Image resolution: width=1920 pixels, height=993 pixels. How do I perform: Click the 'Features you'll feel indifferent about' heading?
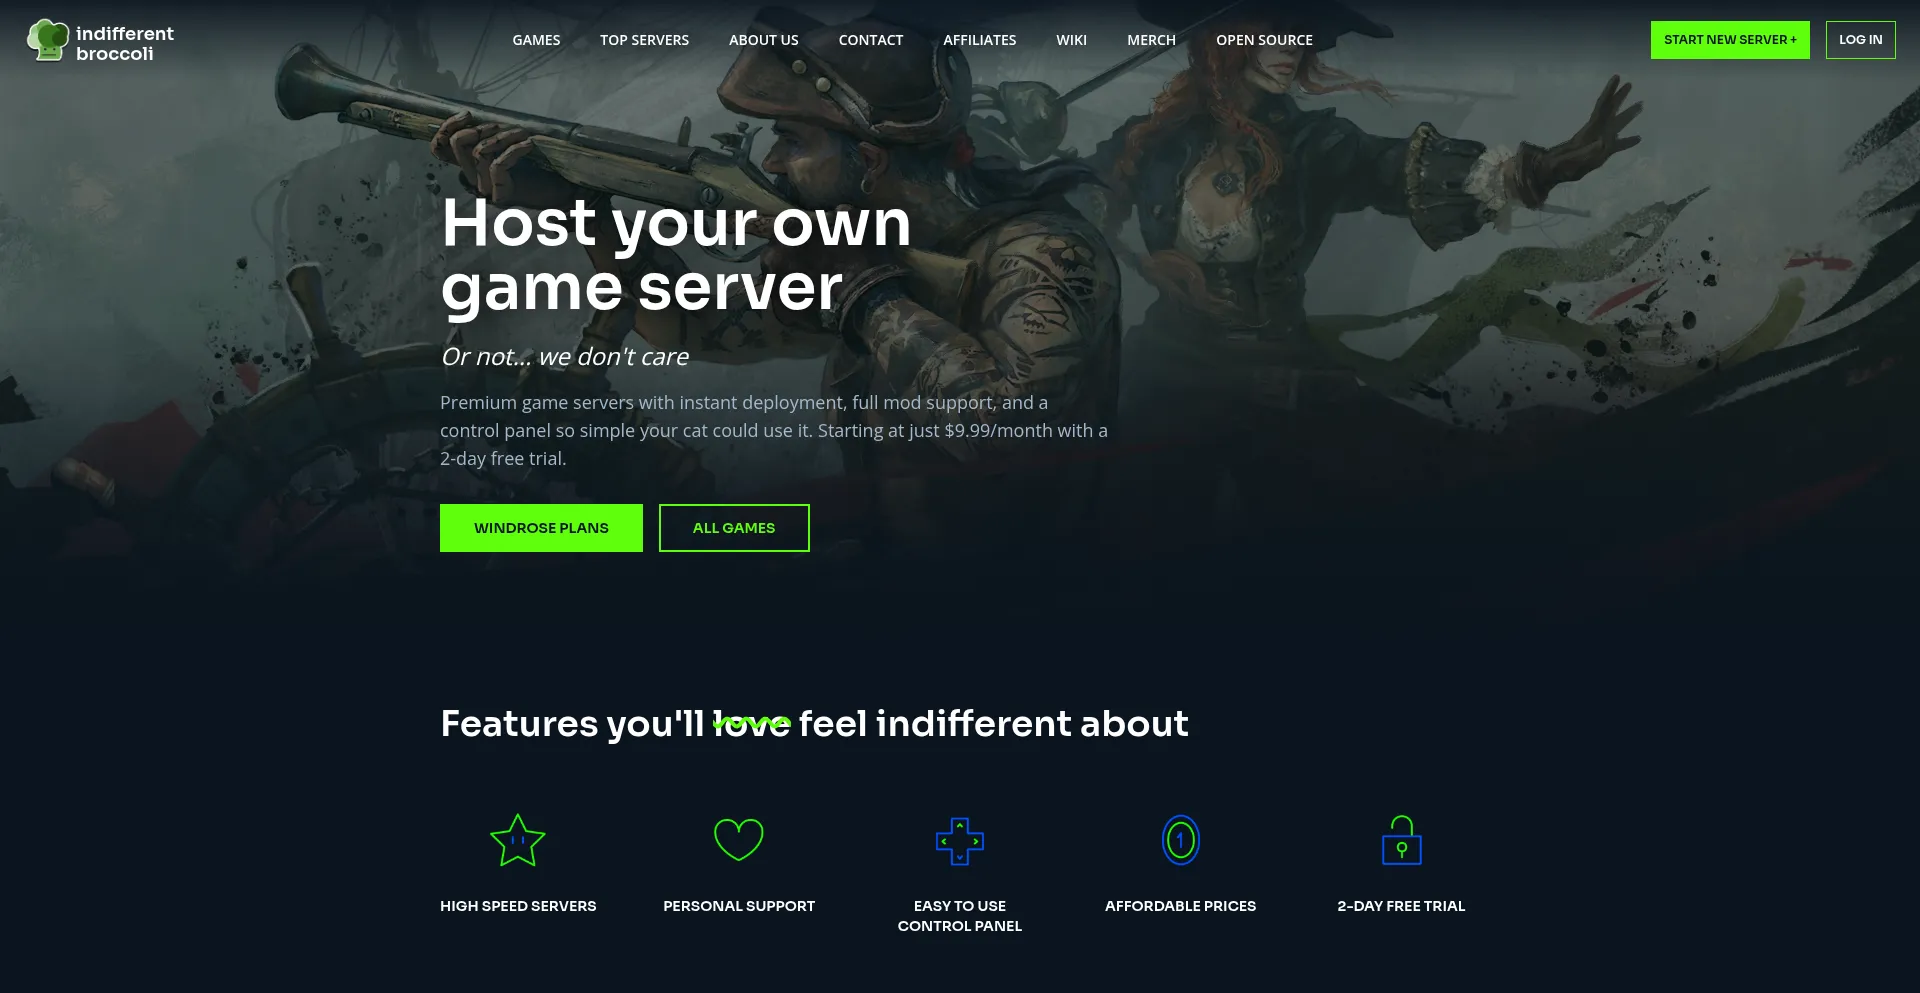point(814,723)
